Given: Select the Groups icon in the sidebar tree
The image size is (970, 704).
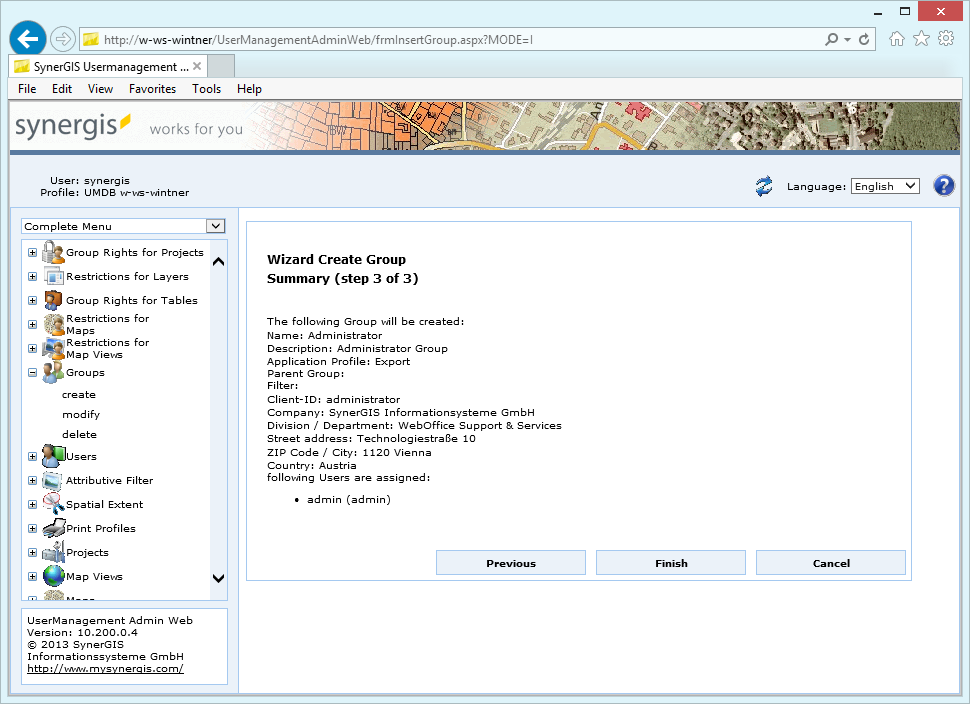Looking at the screenshot, I should [52, 372].
